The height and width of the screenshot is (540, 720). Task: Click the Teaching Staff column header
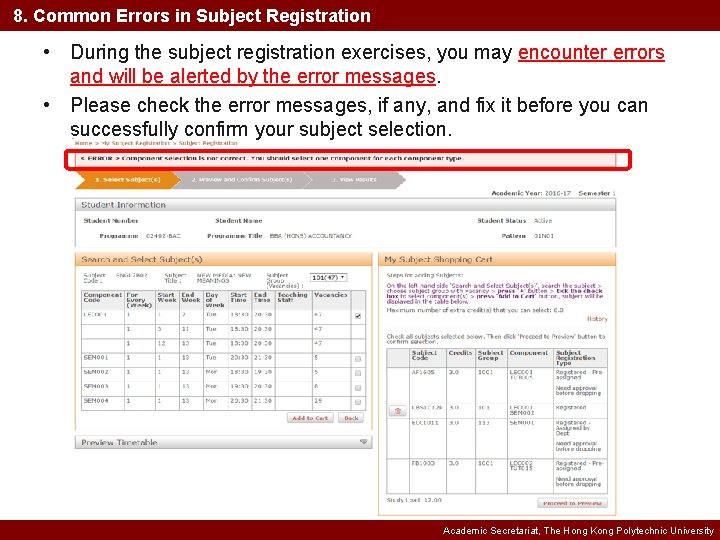point(292,298)
